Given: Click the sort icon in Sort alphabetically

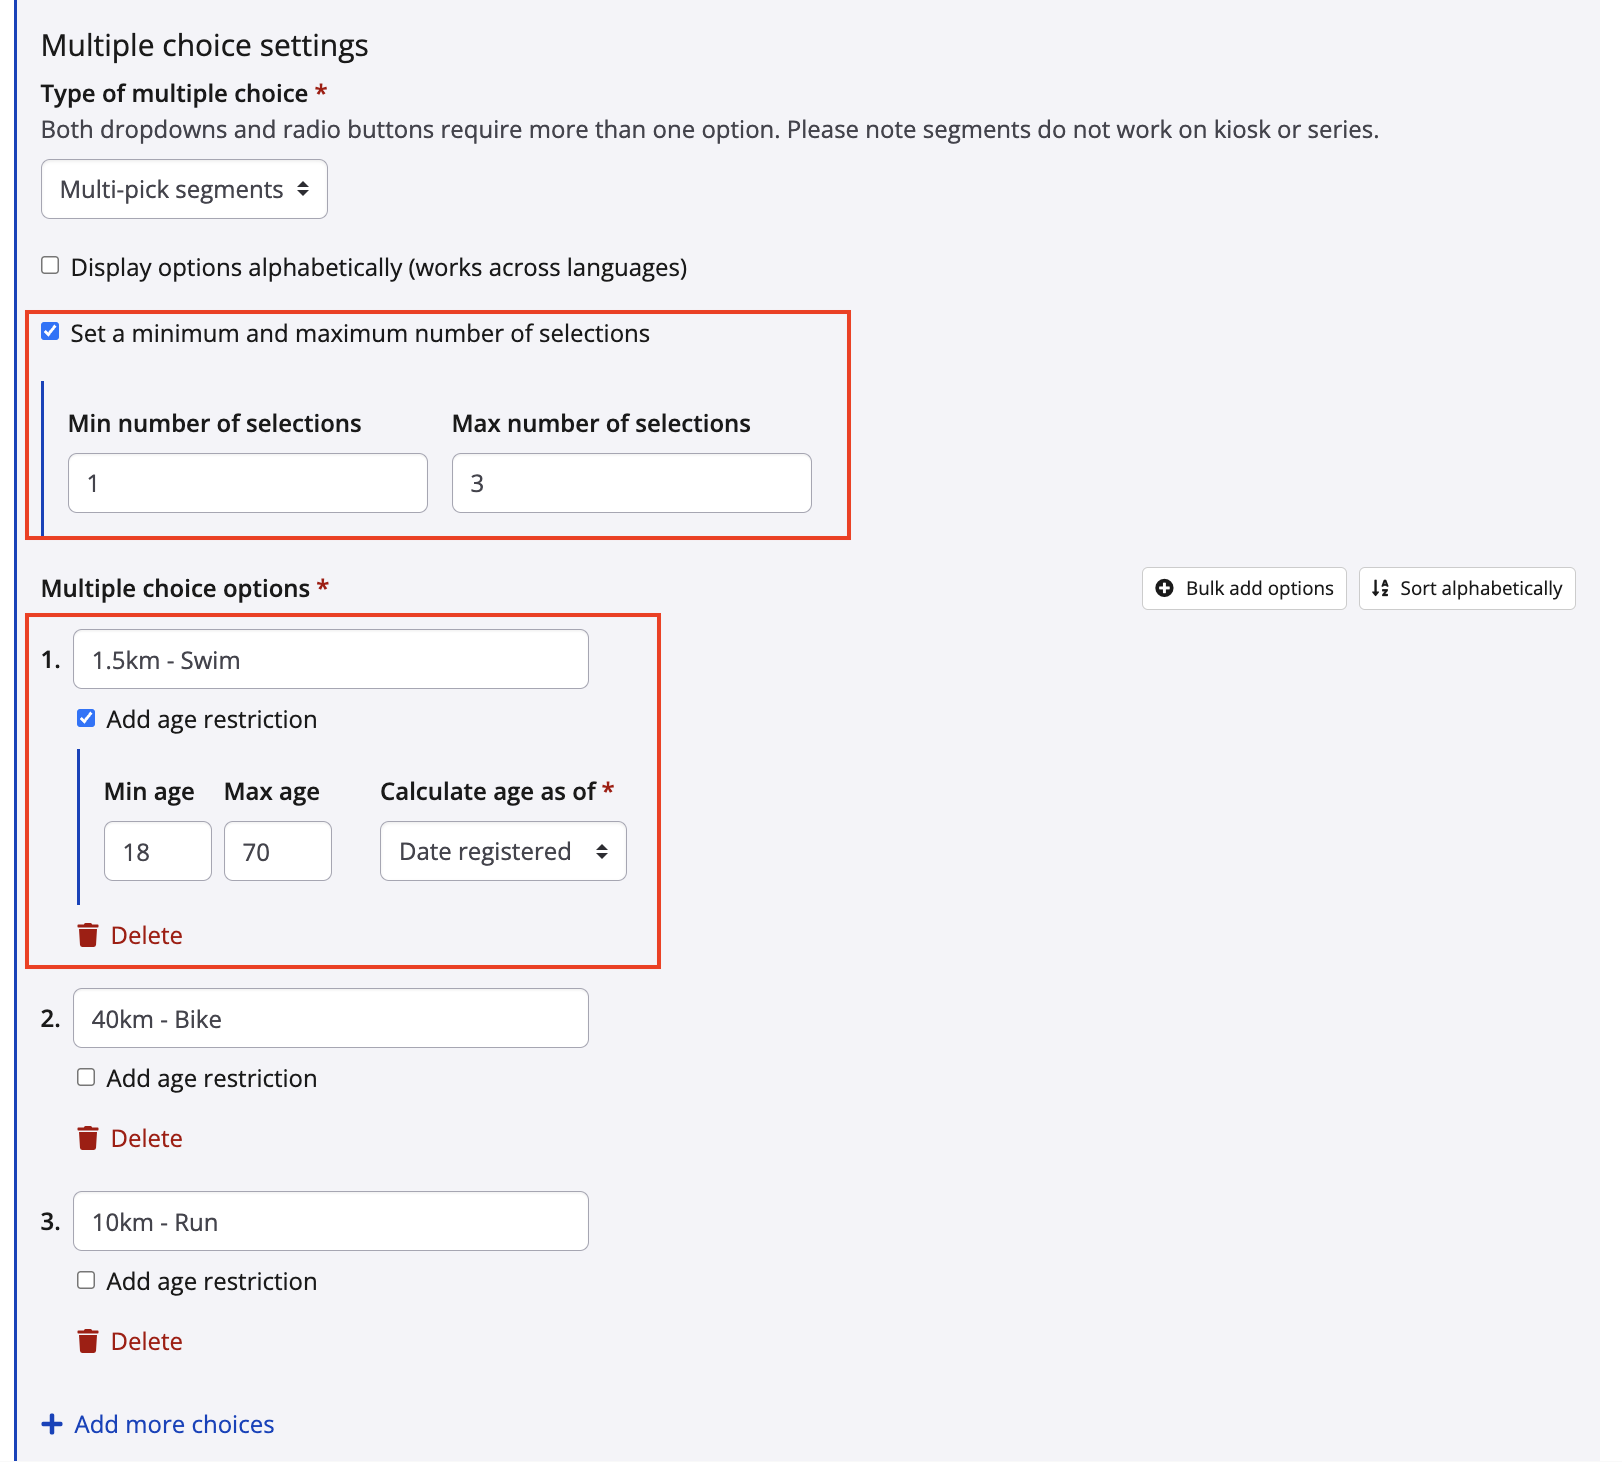Looking at the screenshot, I should (x=1380, y=588).
